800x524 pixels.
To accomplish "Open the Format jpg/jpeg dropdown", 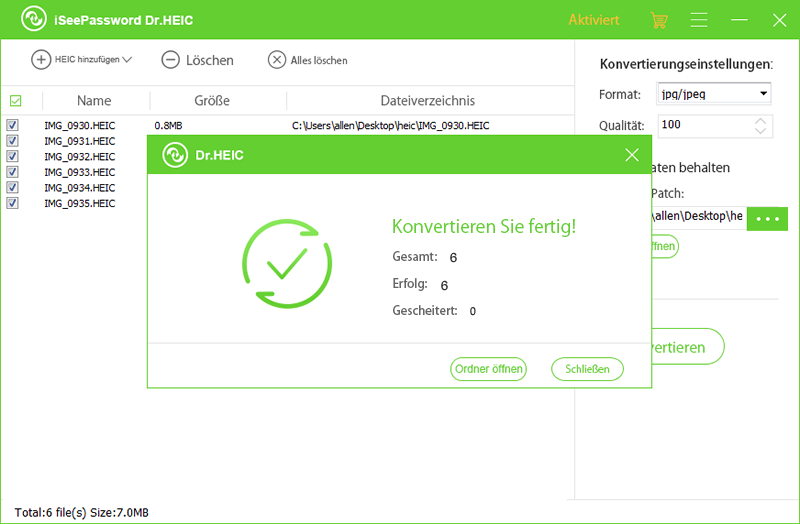I will [713, 94].
